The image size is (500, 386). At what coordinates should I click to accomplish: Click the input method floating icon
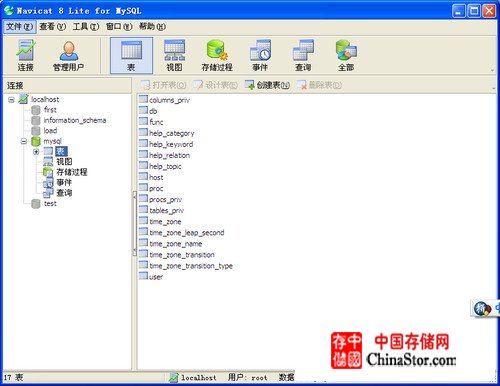tap(482, 309)
